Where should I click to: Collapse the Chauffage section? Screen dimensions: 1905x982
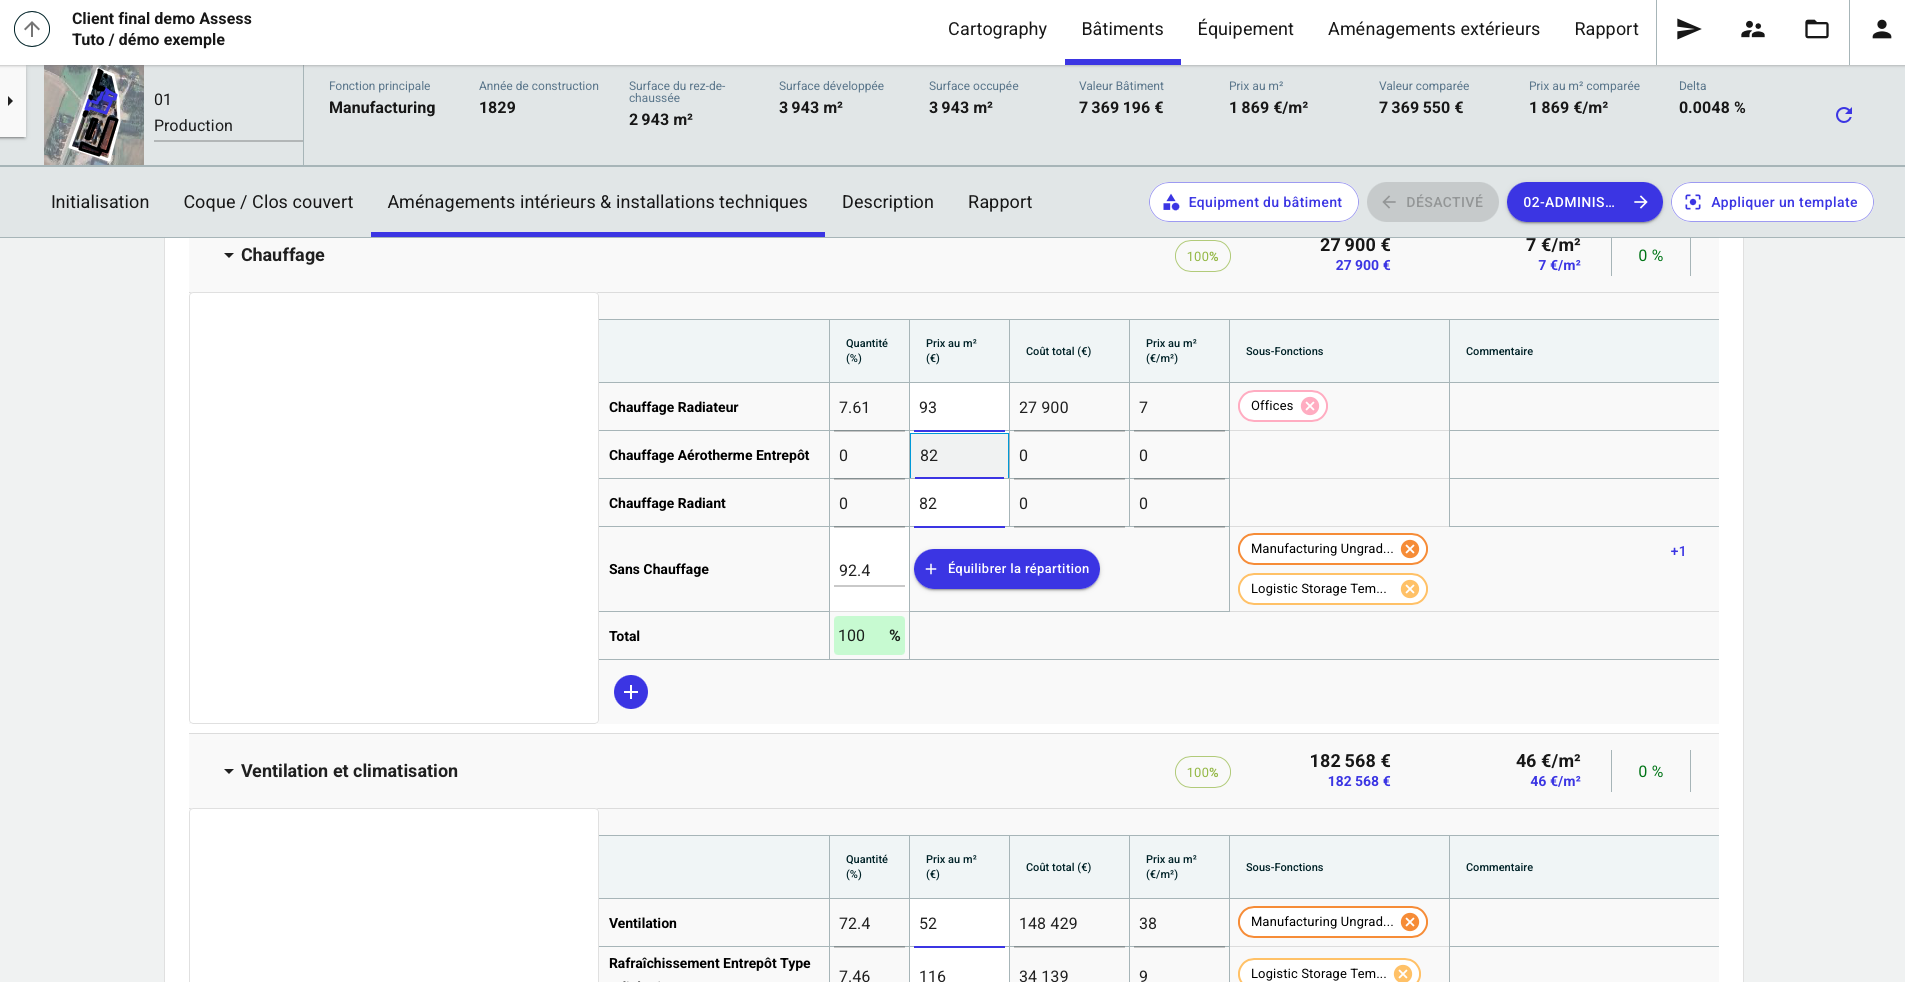tap(229, 256)
